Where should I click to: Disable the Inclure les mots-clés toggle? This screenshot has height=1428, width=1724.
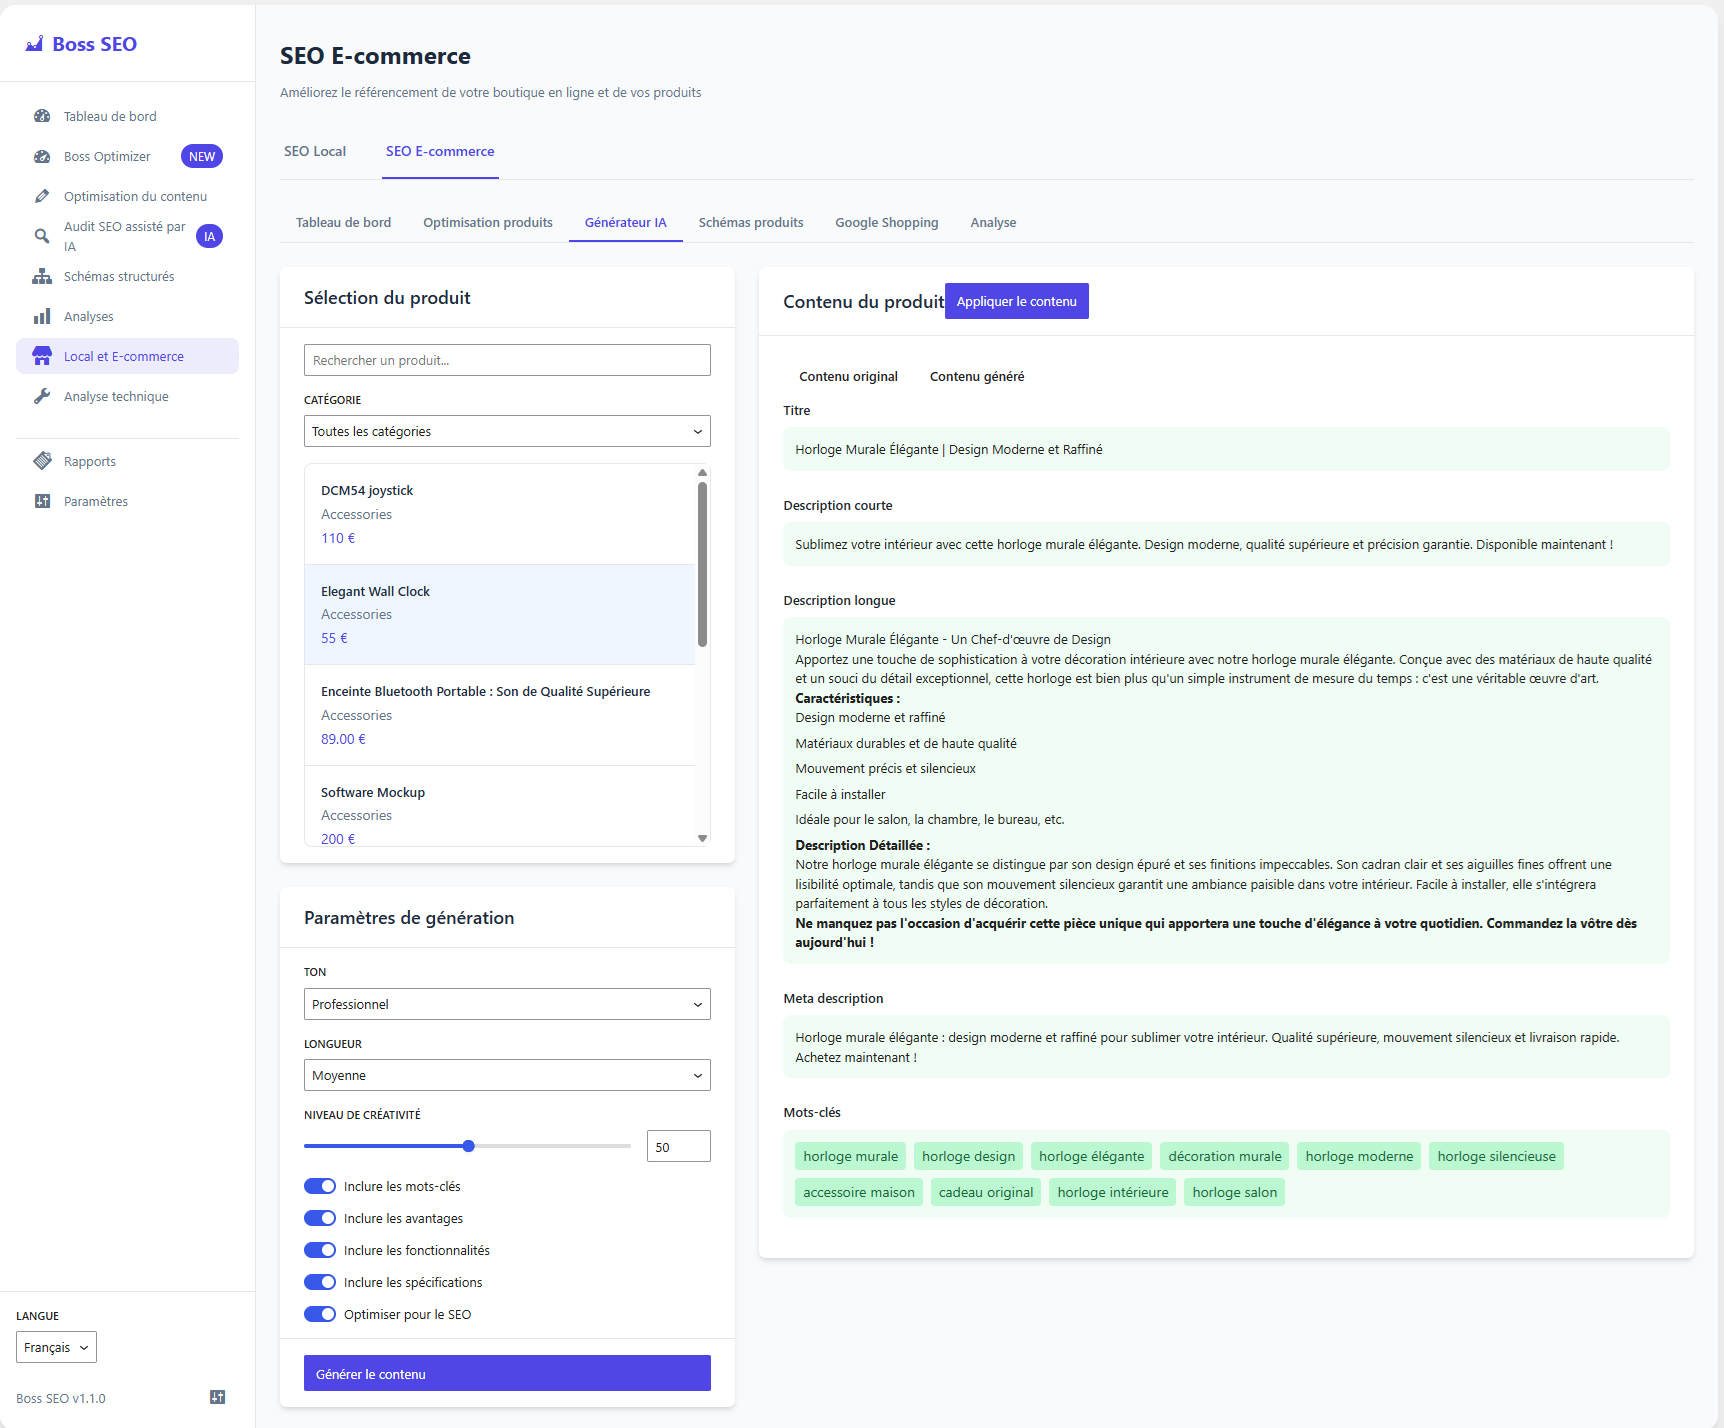(x=320, y=1186)
